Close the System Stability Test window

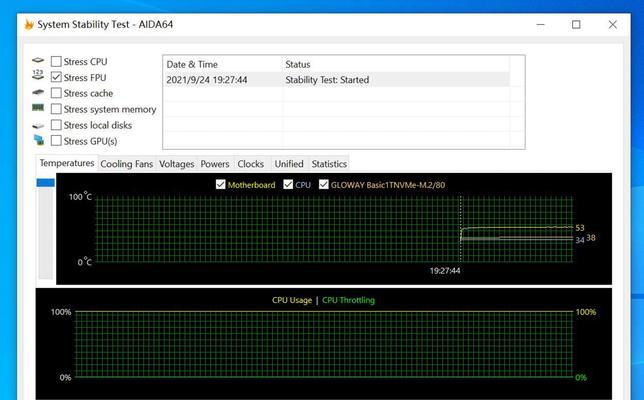612,25
